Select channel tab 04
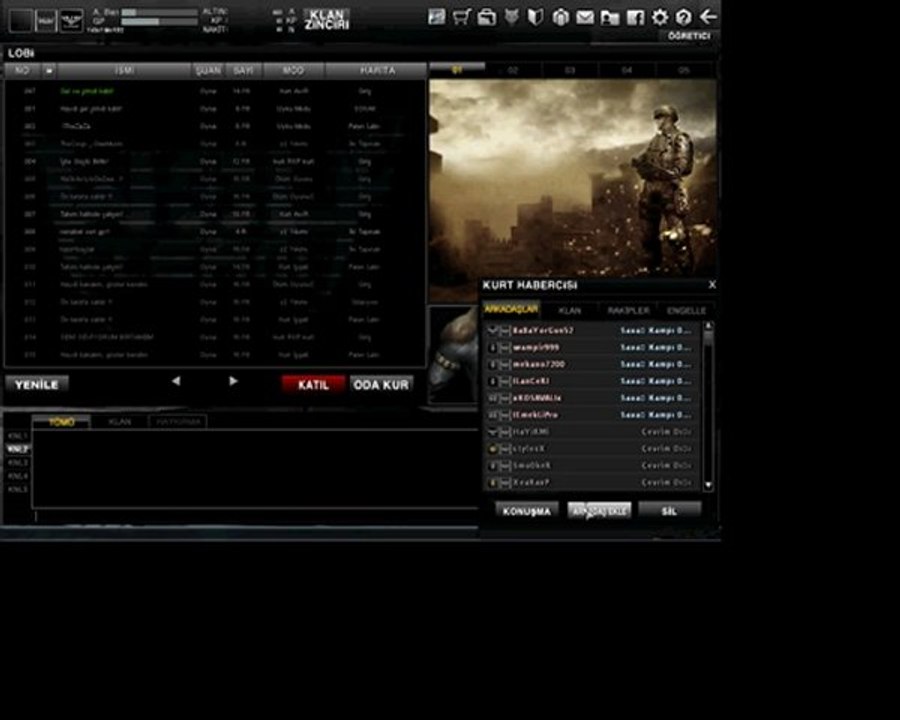Image resolution: width=900 pixels, height=720 pixels. tap(626, 70)
